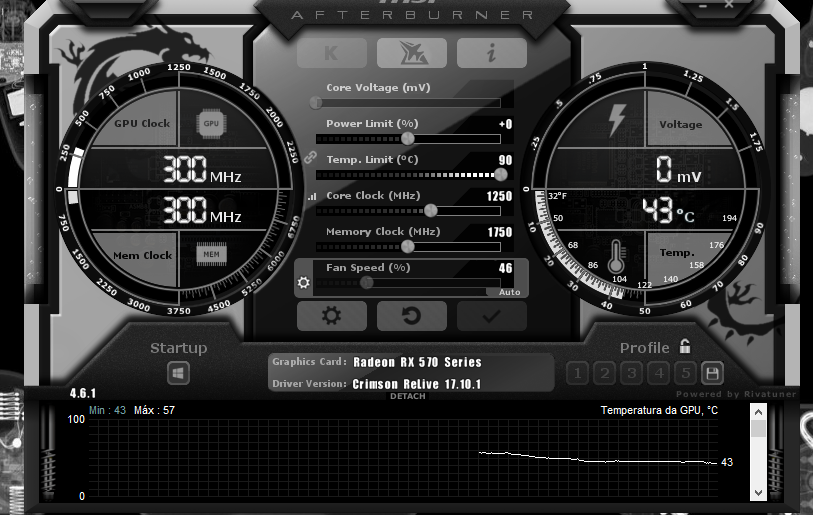
Task: Toggle the Windows Startup icon
Action: click(178, 373)
